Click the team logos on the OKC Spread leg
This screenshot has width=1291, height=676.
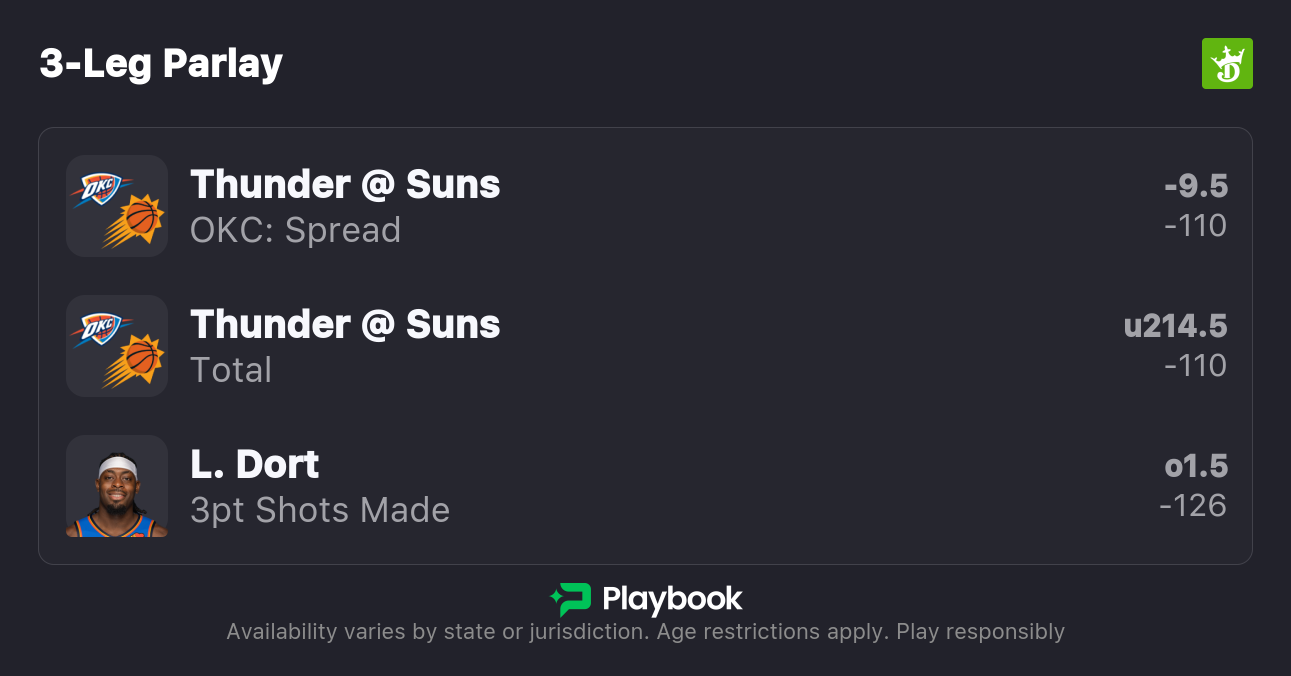117,206
